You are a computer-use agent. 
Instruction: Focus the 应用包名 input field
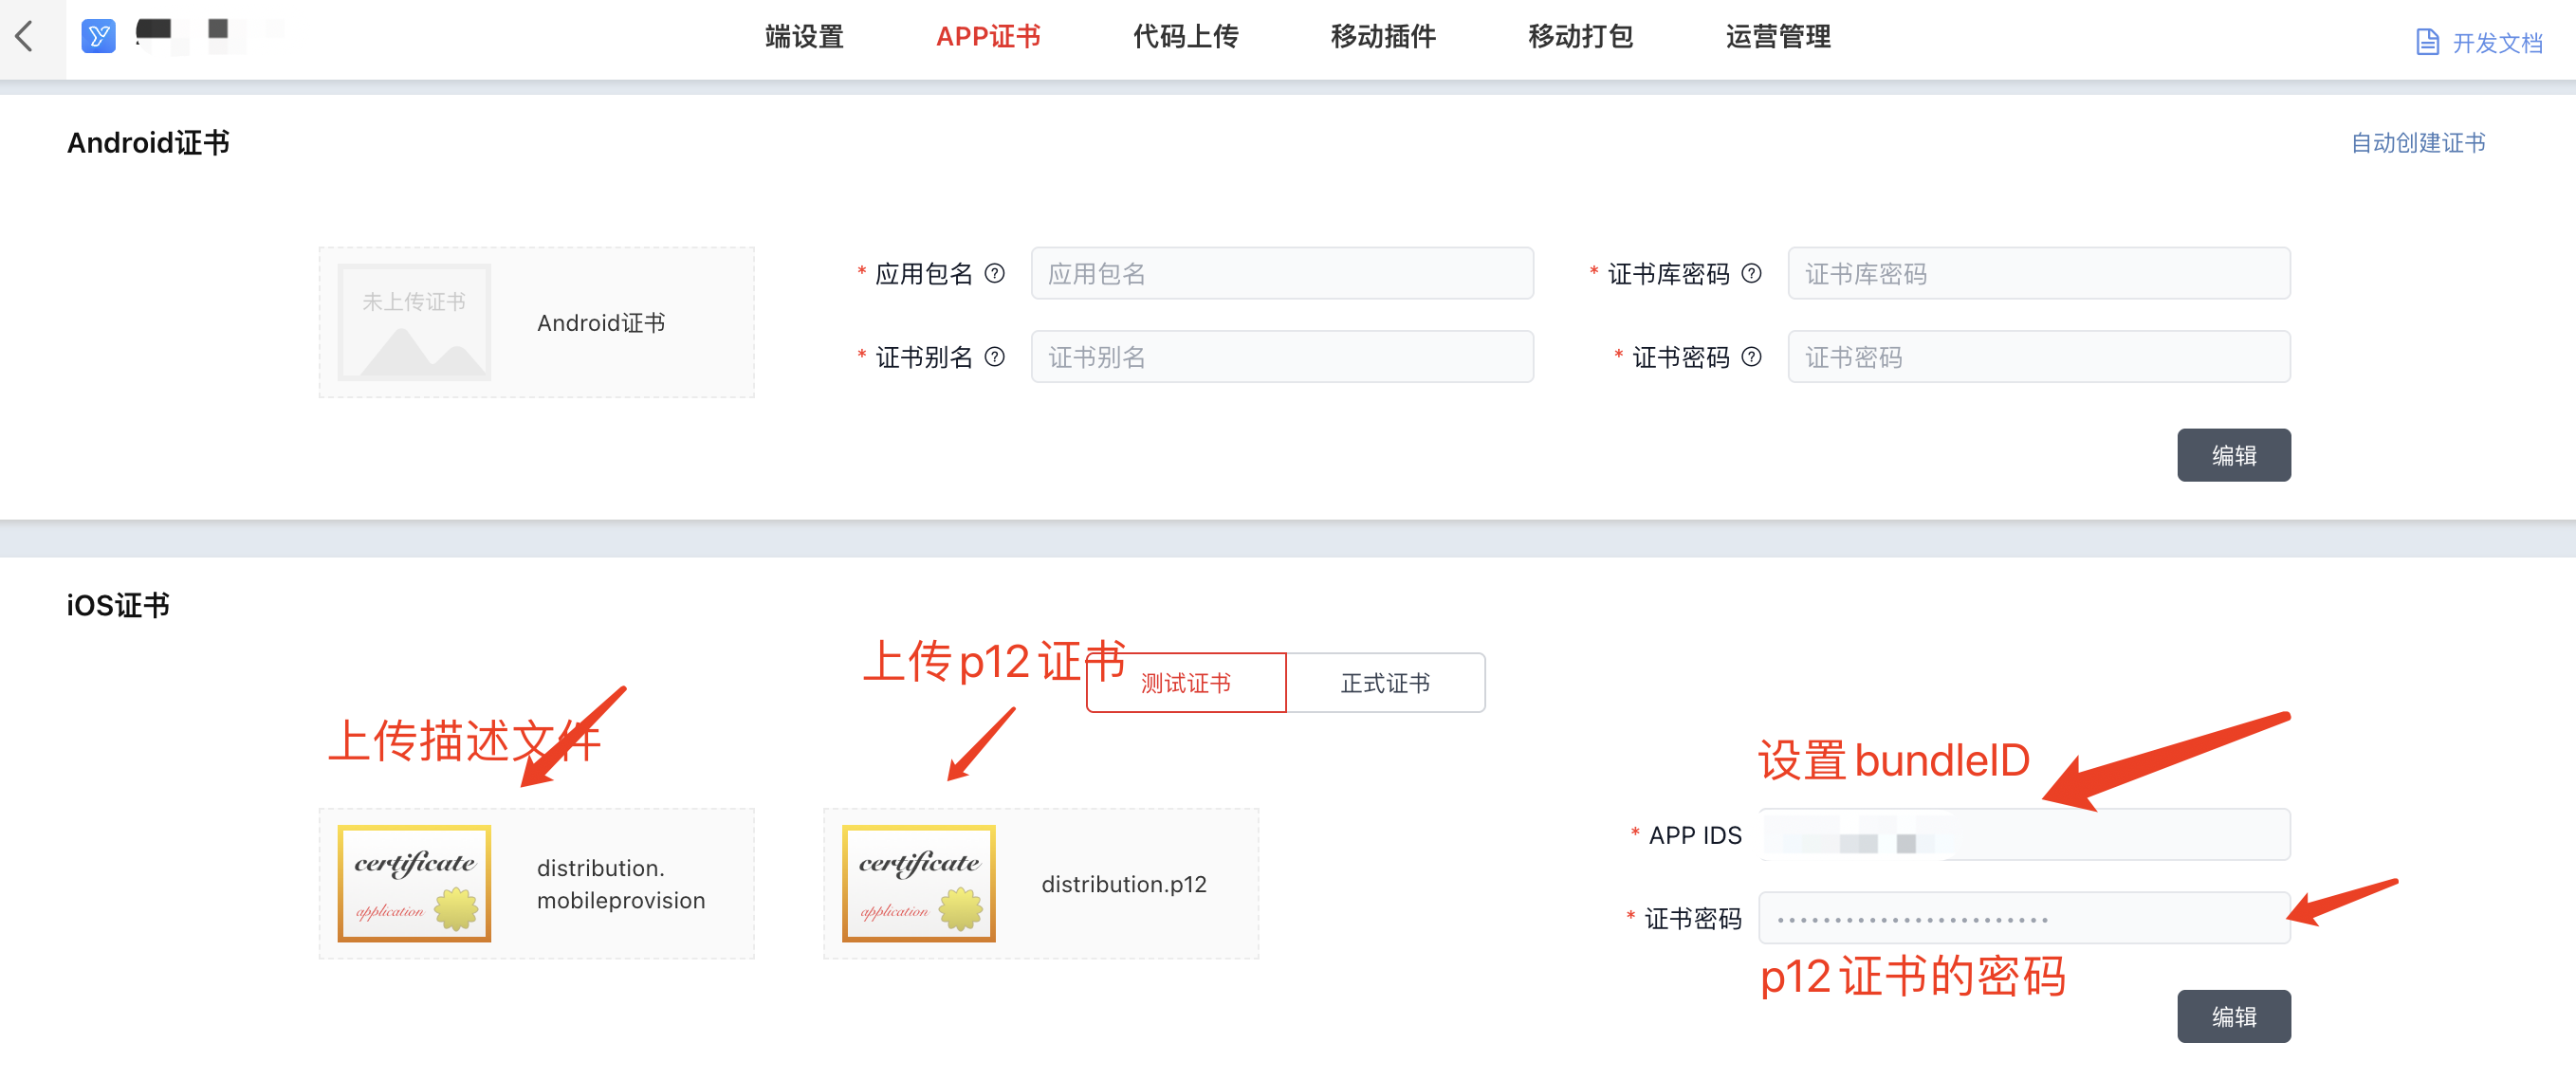[x=1282, y=273]
